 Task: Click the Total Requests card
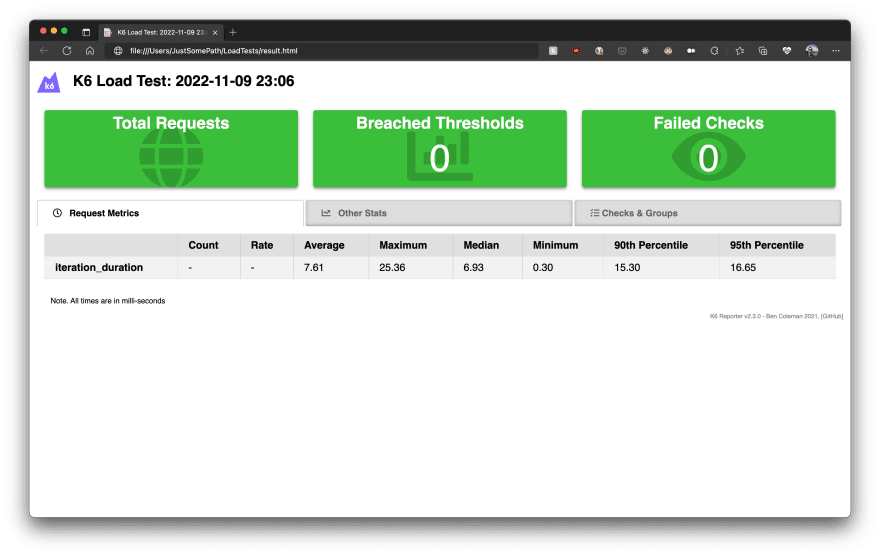point(171,149)
